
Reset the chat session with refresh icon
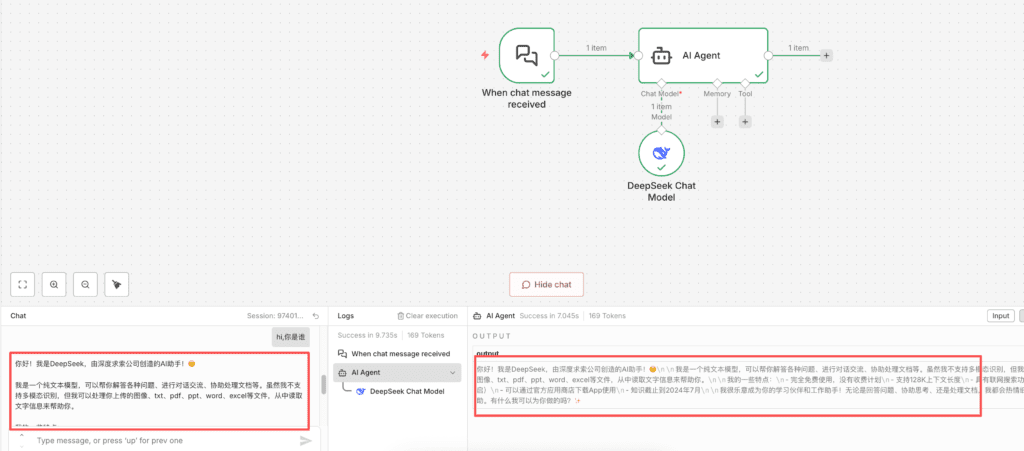tap(315, 316)
